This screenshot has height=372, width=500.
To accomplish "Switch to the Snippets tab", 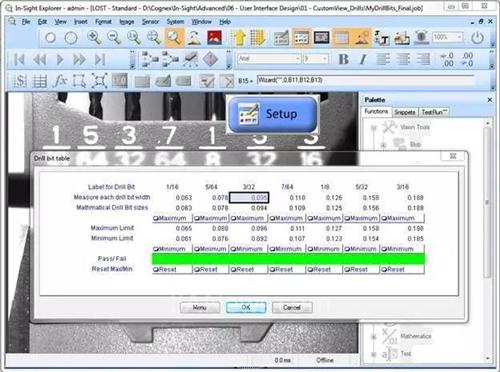I will (x=405, y=112).
